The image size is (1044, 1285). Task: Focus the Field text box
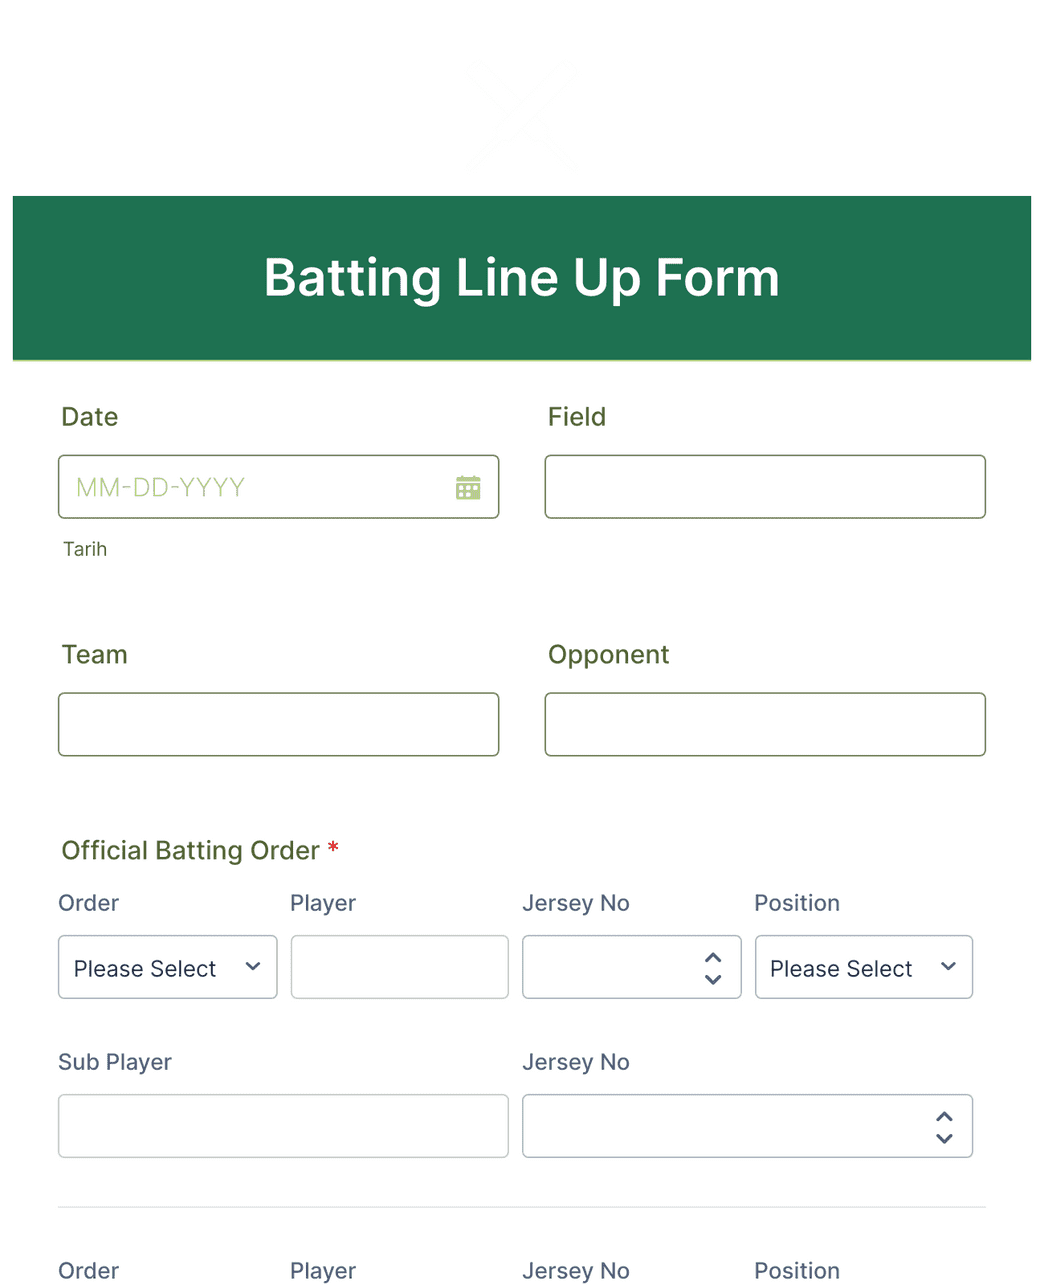click(x=765, y=487)
